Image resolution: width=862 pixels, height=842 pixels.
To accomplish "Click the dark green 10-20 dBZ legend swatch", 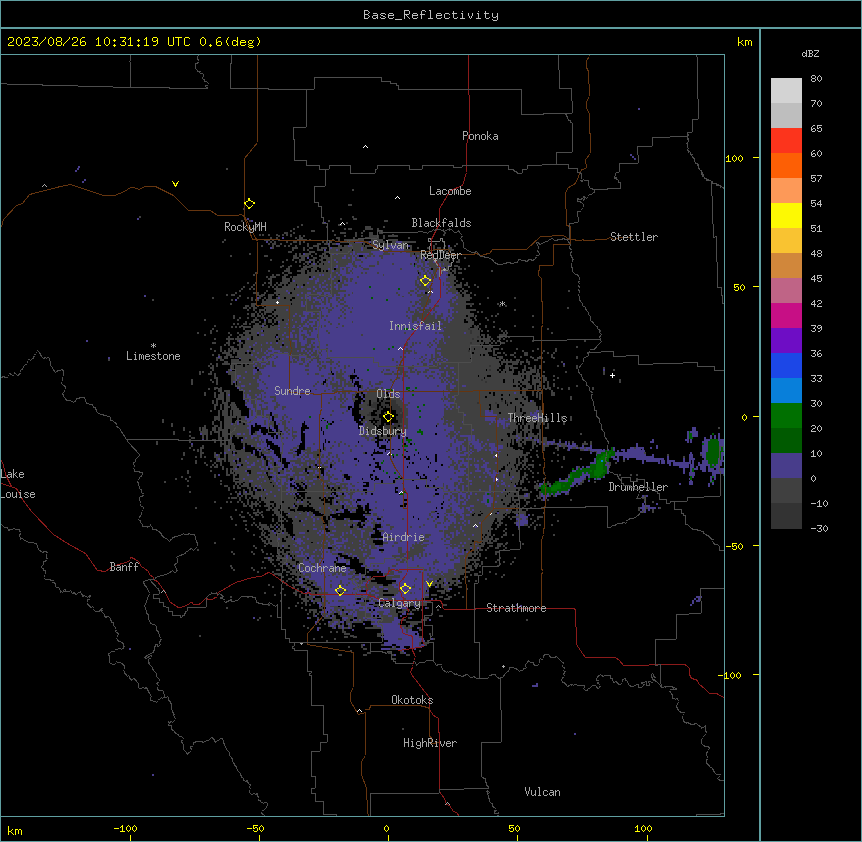I will coord(786,441).
